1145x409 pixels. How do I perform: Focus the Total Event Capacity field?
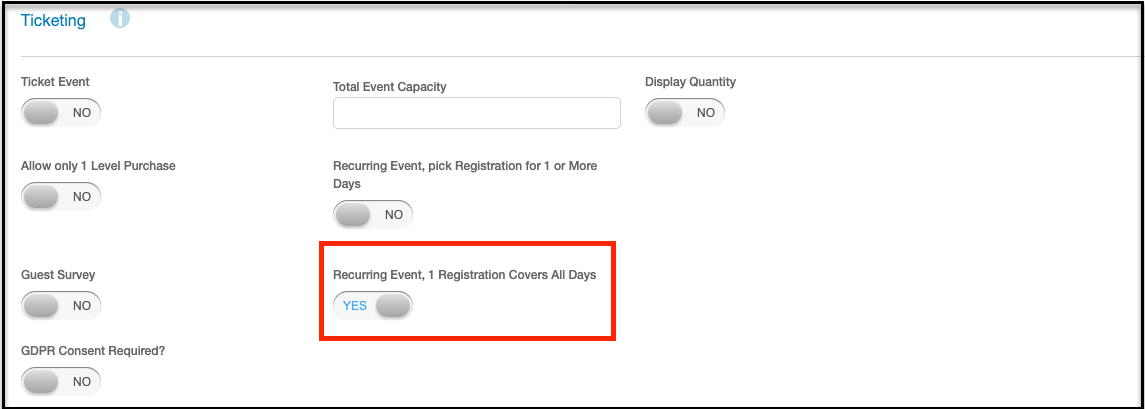click(477, 113)
